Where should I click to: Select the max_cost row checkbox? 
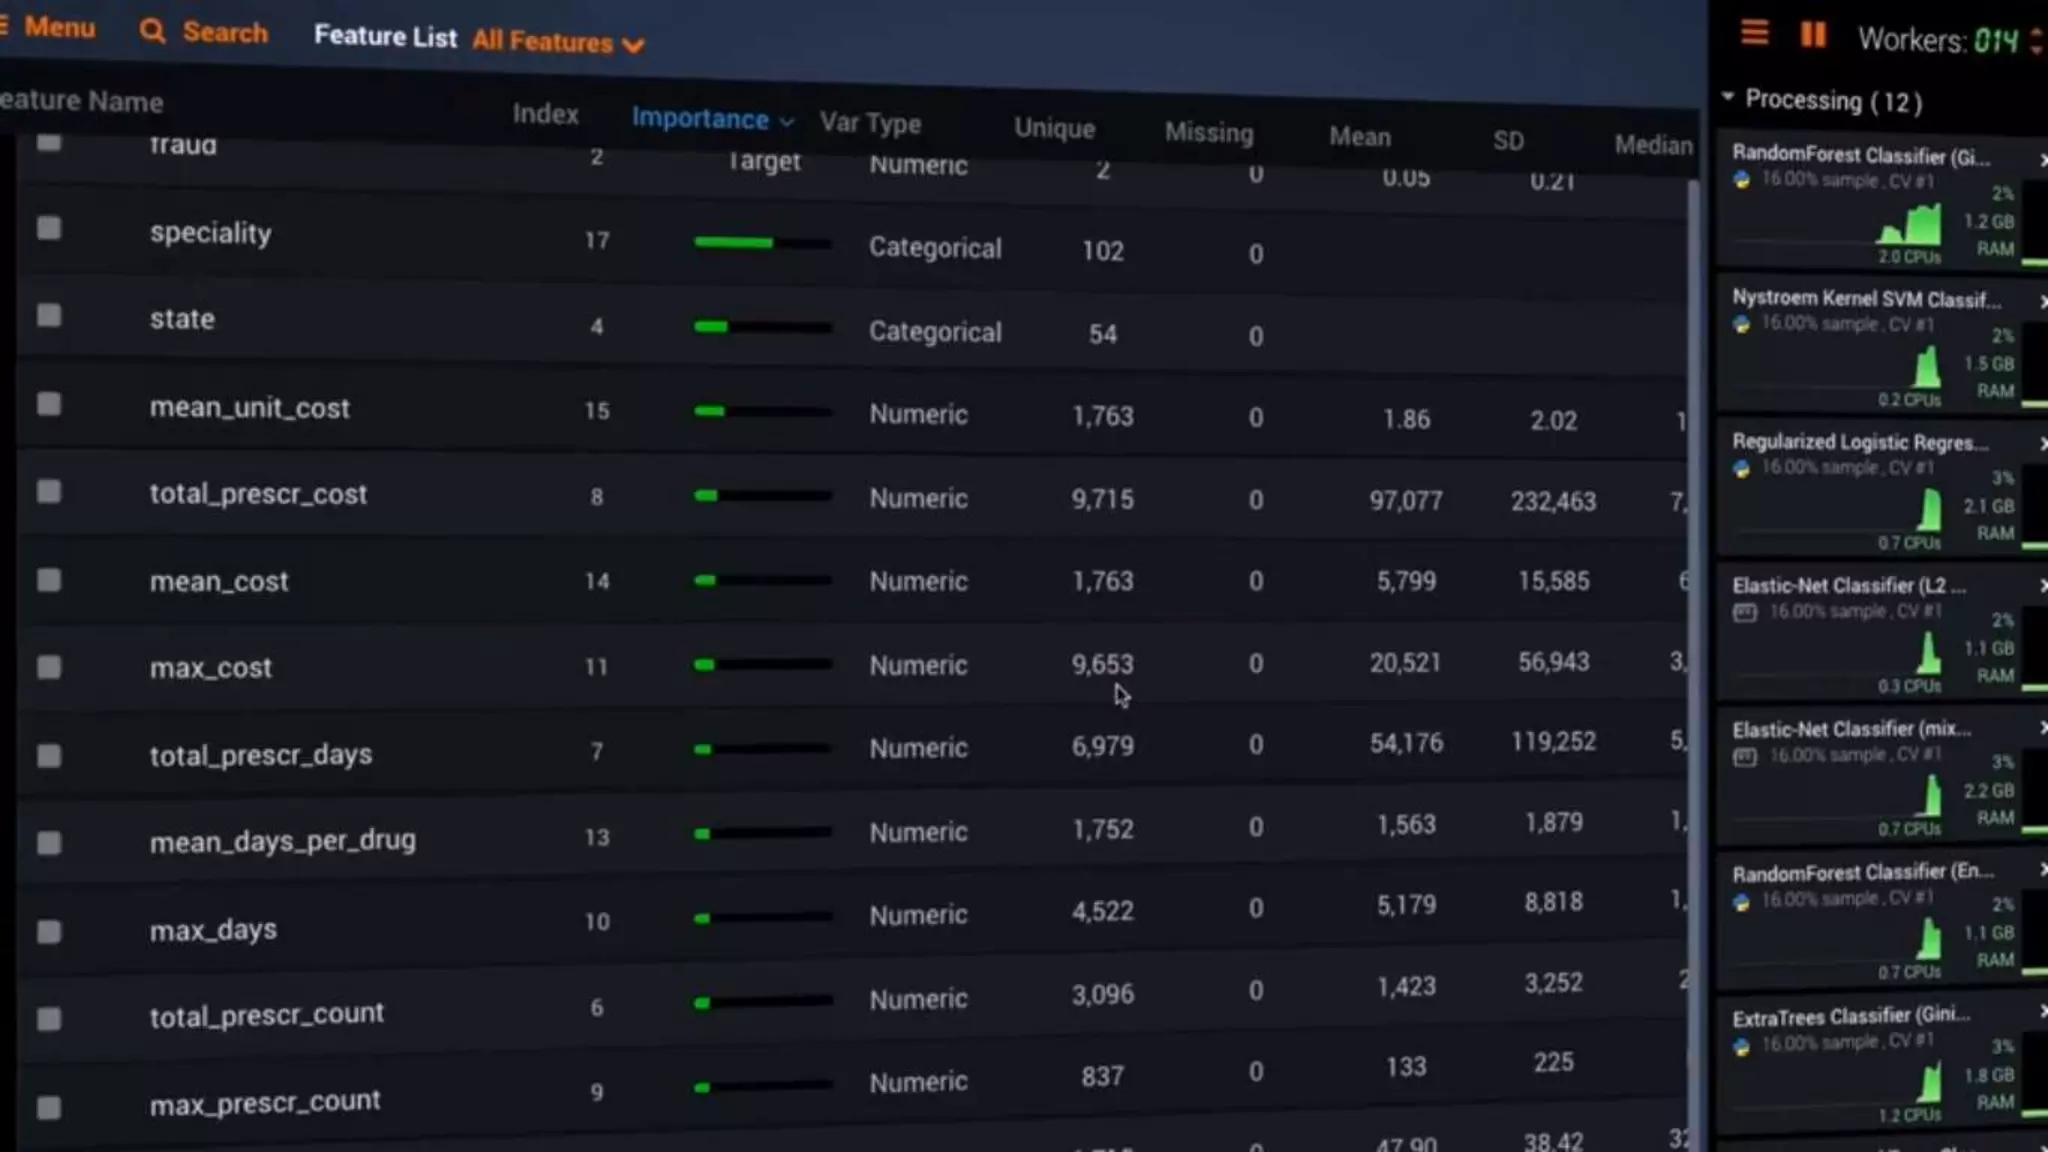click(x=48, y=667)
